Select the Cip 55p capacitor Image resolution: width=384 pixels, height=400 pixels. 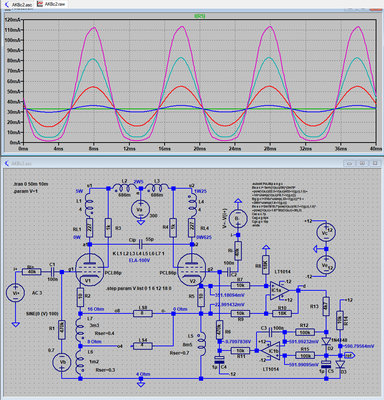140,244
